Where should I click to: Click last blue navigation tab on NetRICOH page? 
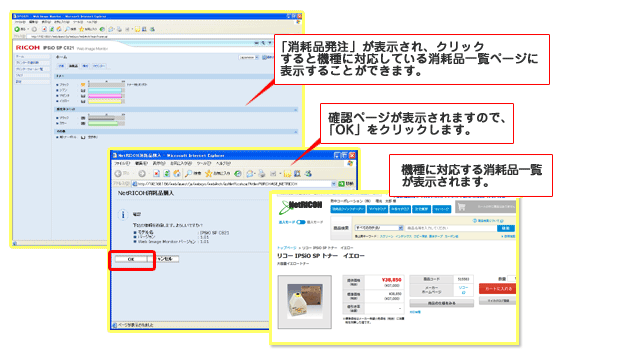[x=441, y=209]
